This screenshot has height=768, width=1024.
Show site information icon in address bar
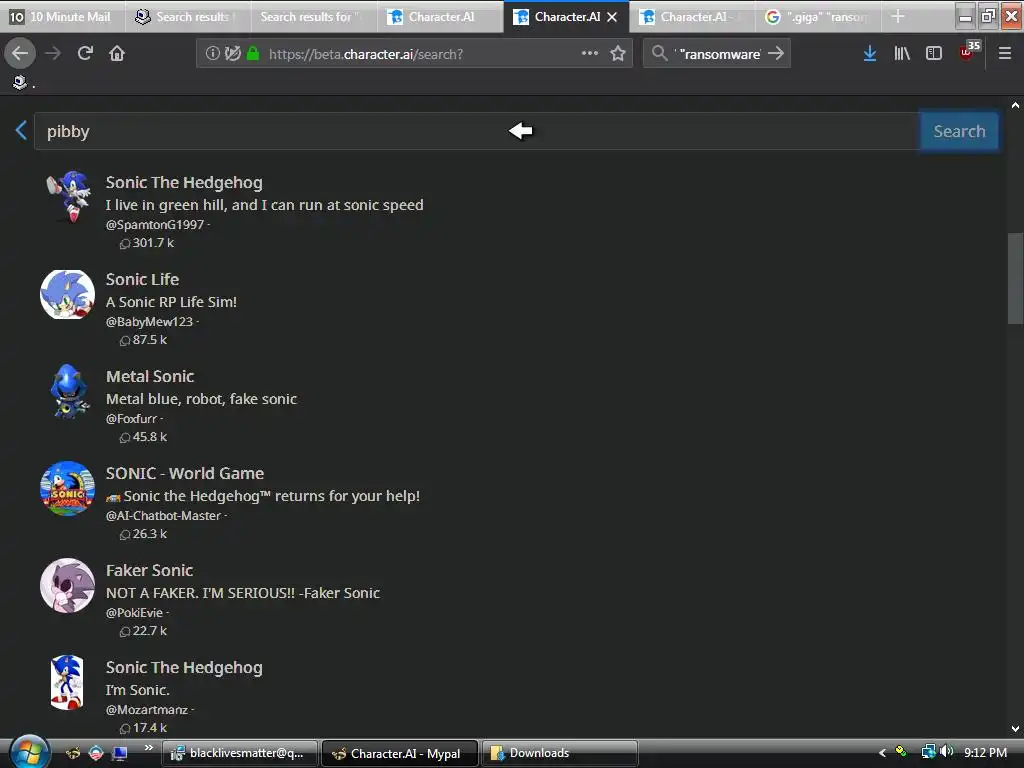click(212, 53)
